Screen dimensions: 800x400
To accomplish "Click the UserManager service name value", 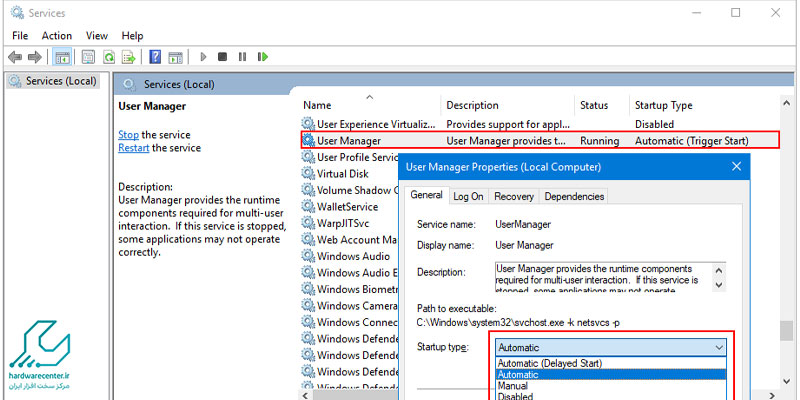I will [523, 224].
